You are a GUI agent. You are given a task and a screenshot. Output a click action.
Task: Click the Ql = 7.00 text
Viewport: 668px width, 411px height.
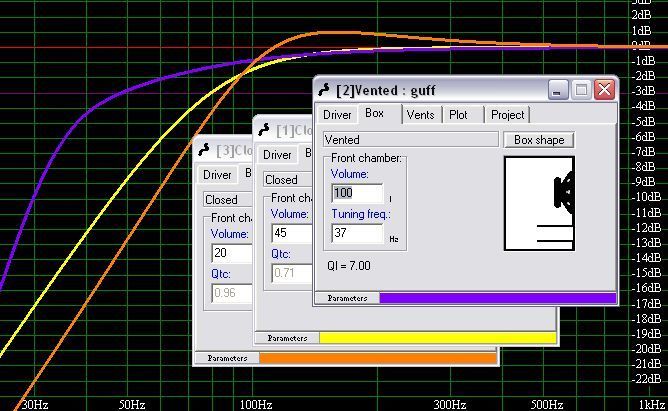click(348, 266)
